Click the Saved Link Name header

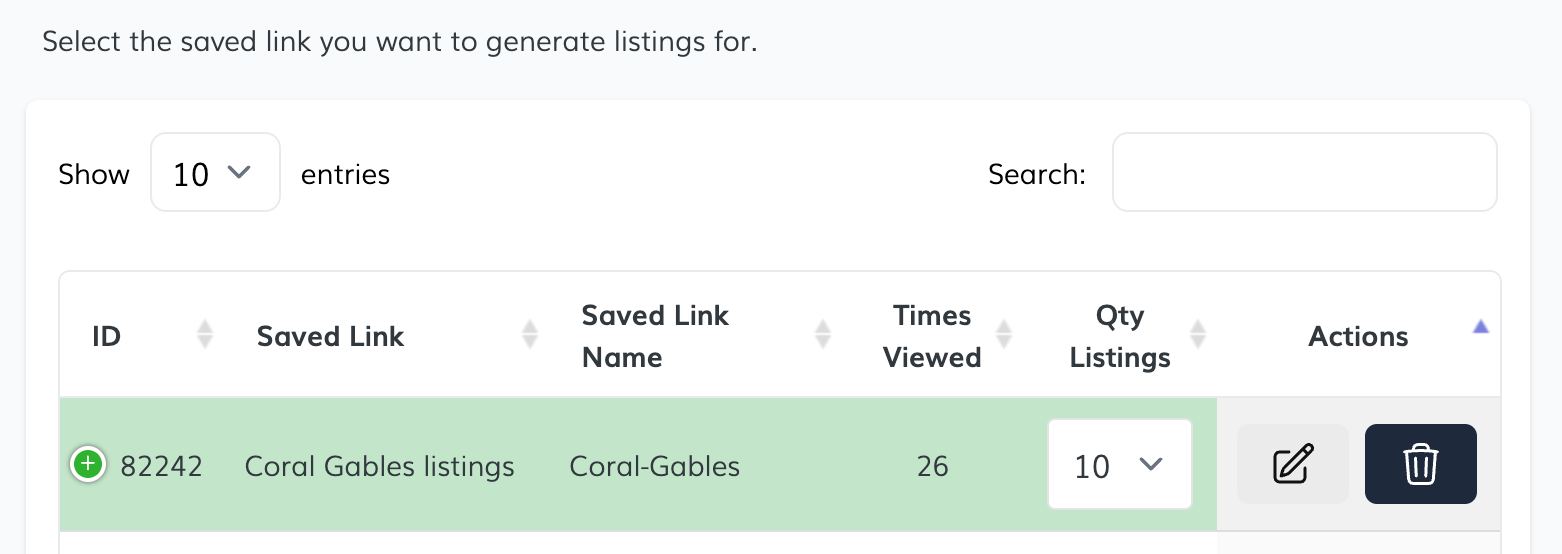(655, 336)
